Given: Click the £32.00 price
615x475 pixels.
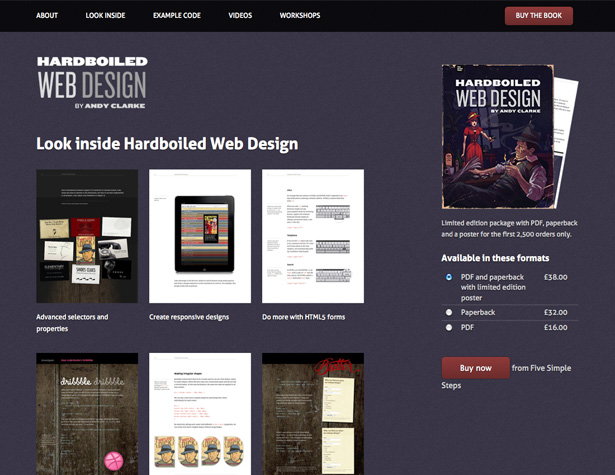Looking at the screenshot, I should [555, 312].
